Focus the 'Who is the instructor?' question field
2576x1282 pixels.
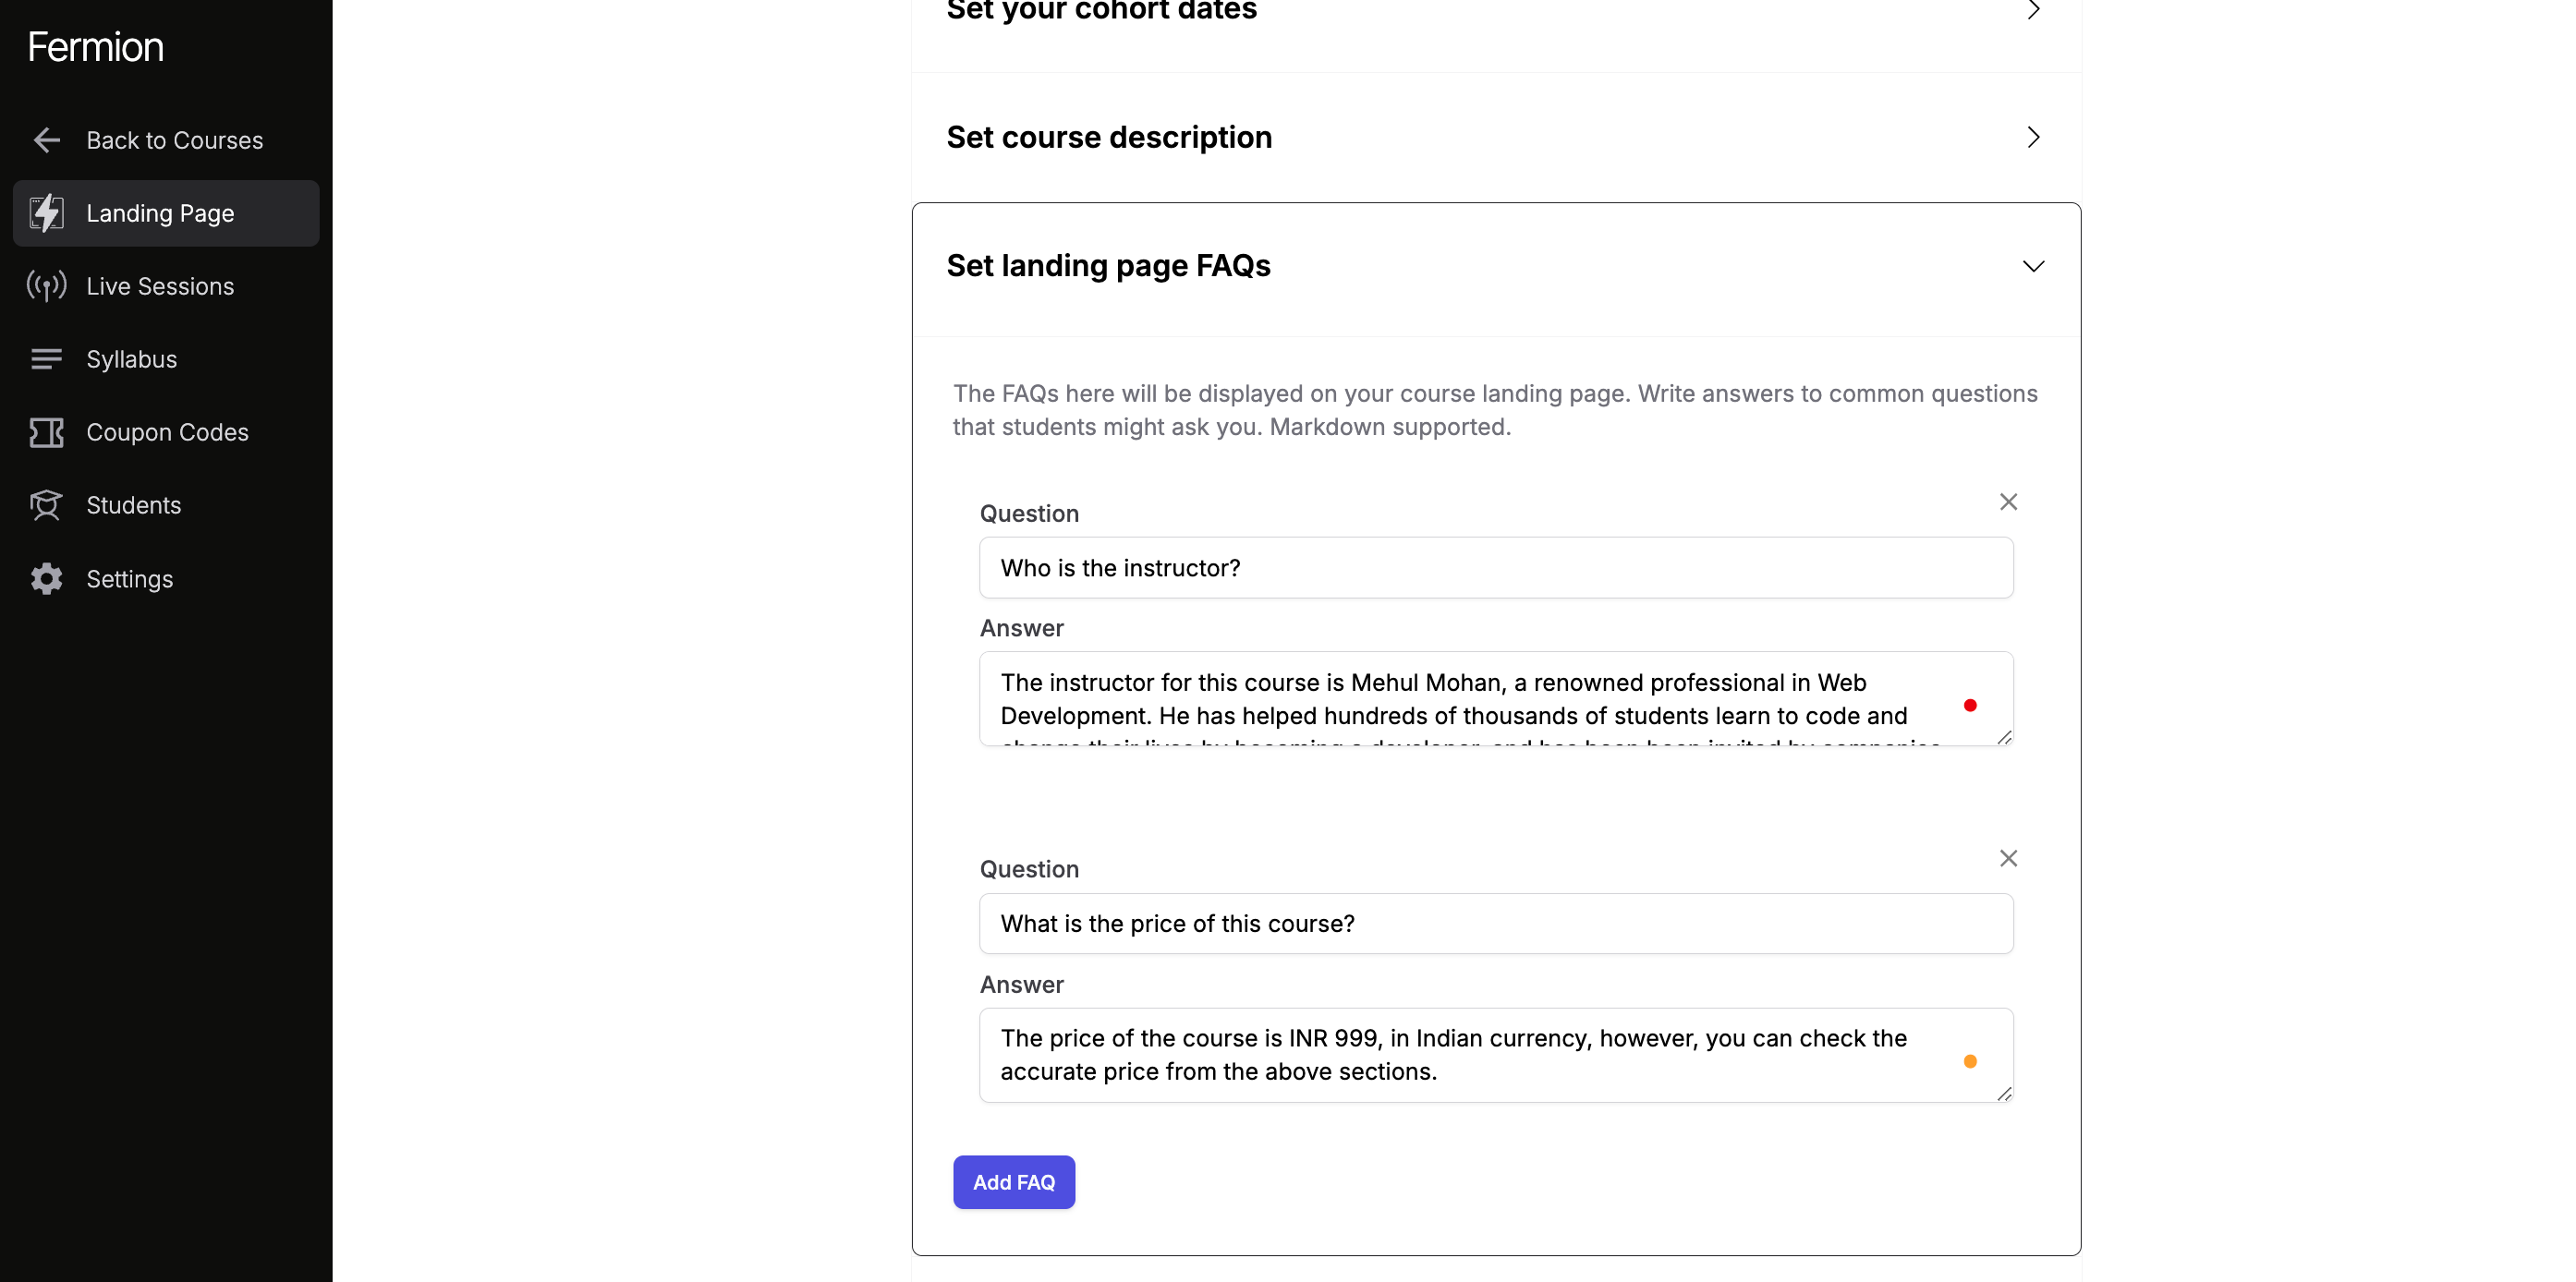point(1495,568)
